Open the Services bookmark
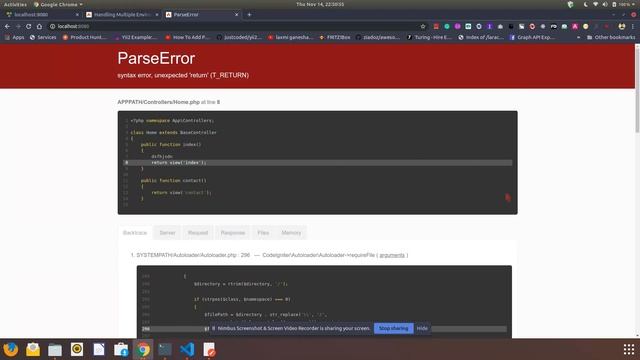This screenshot has width=640, height=360. pos(43,37)
